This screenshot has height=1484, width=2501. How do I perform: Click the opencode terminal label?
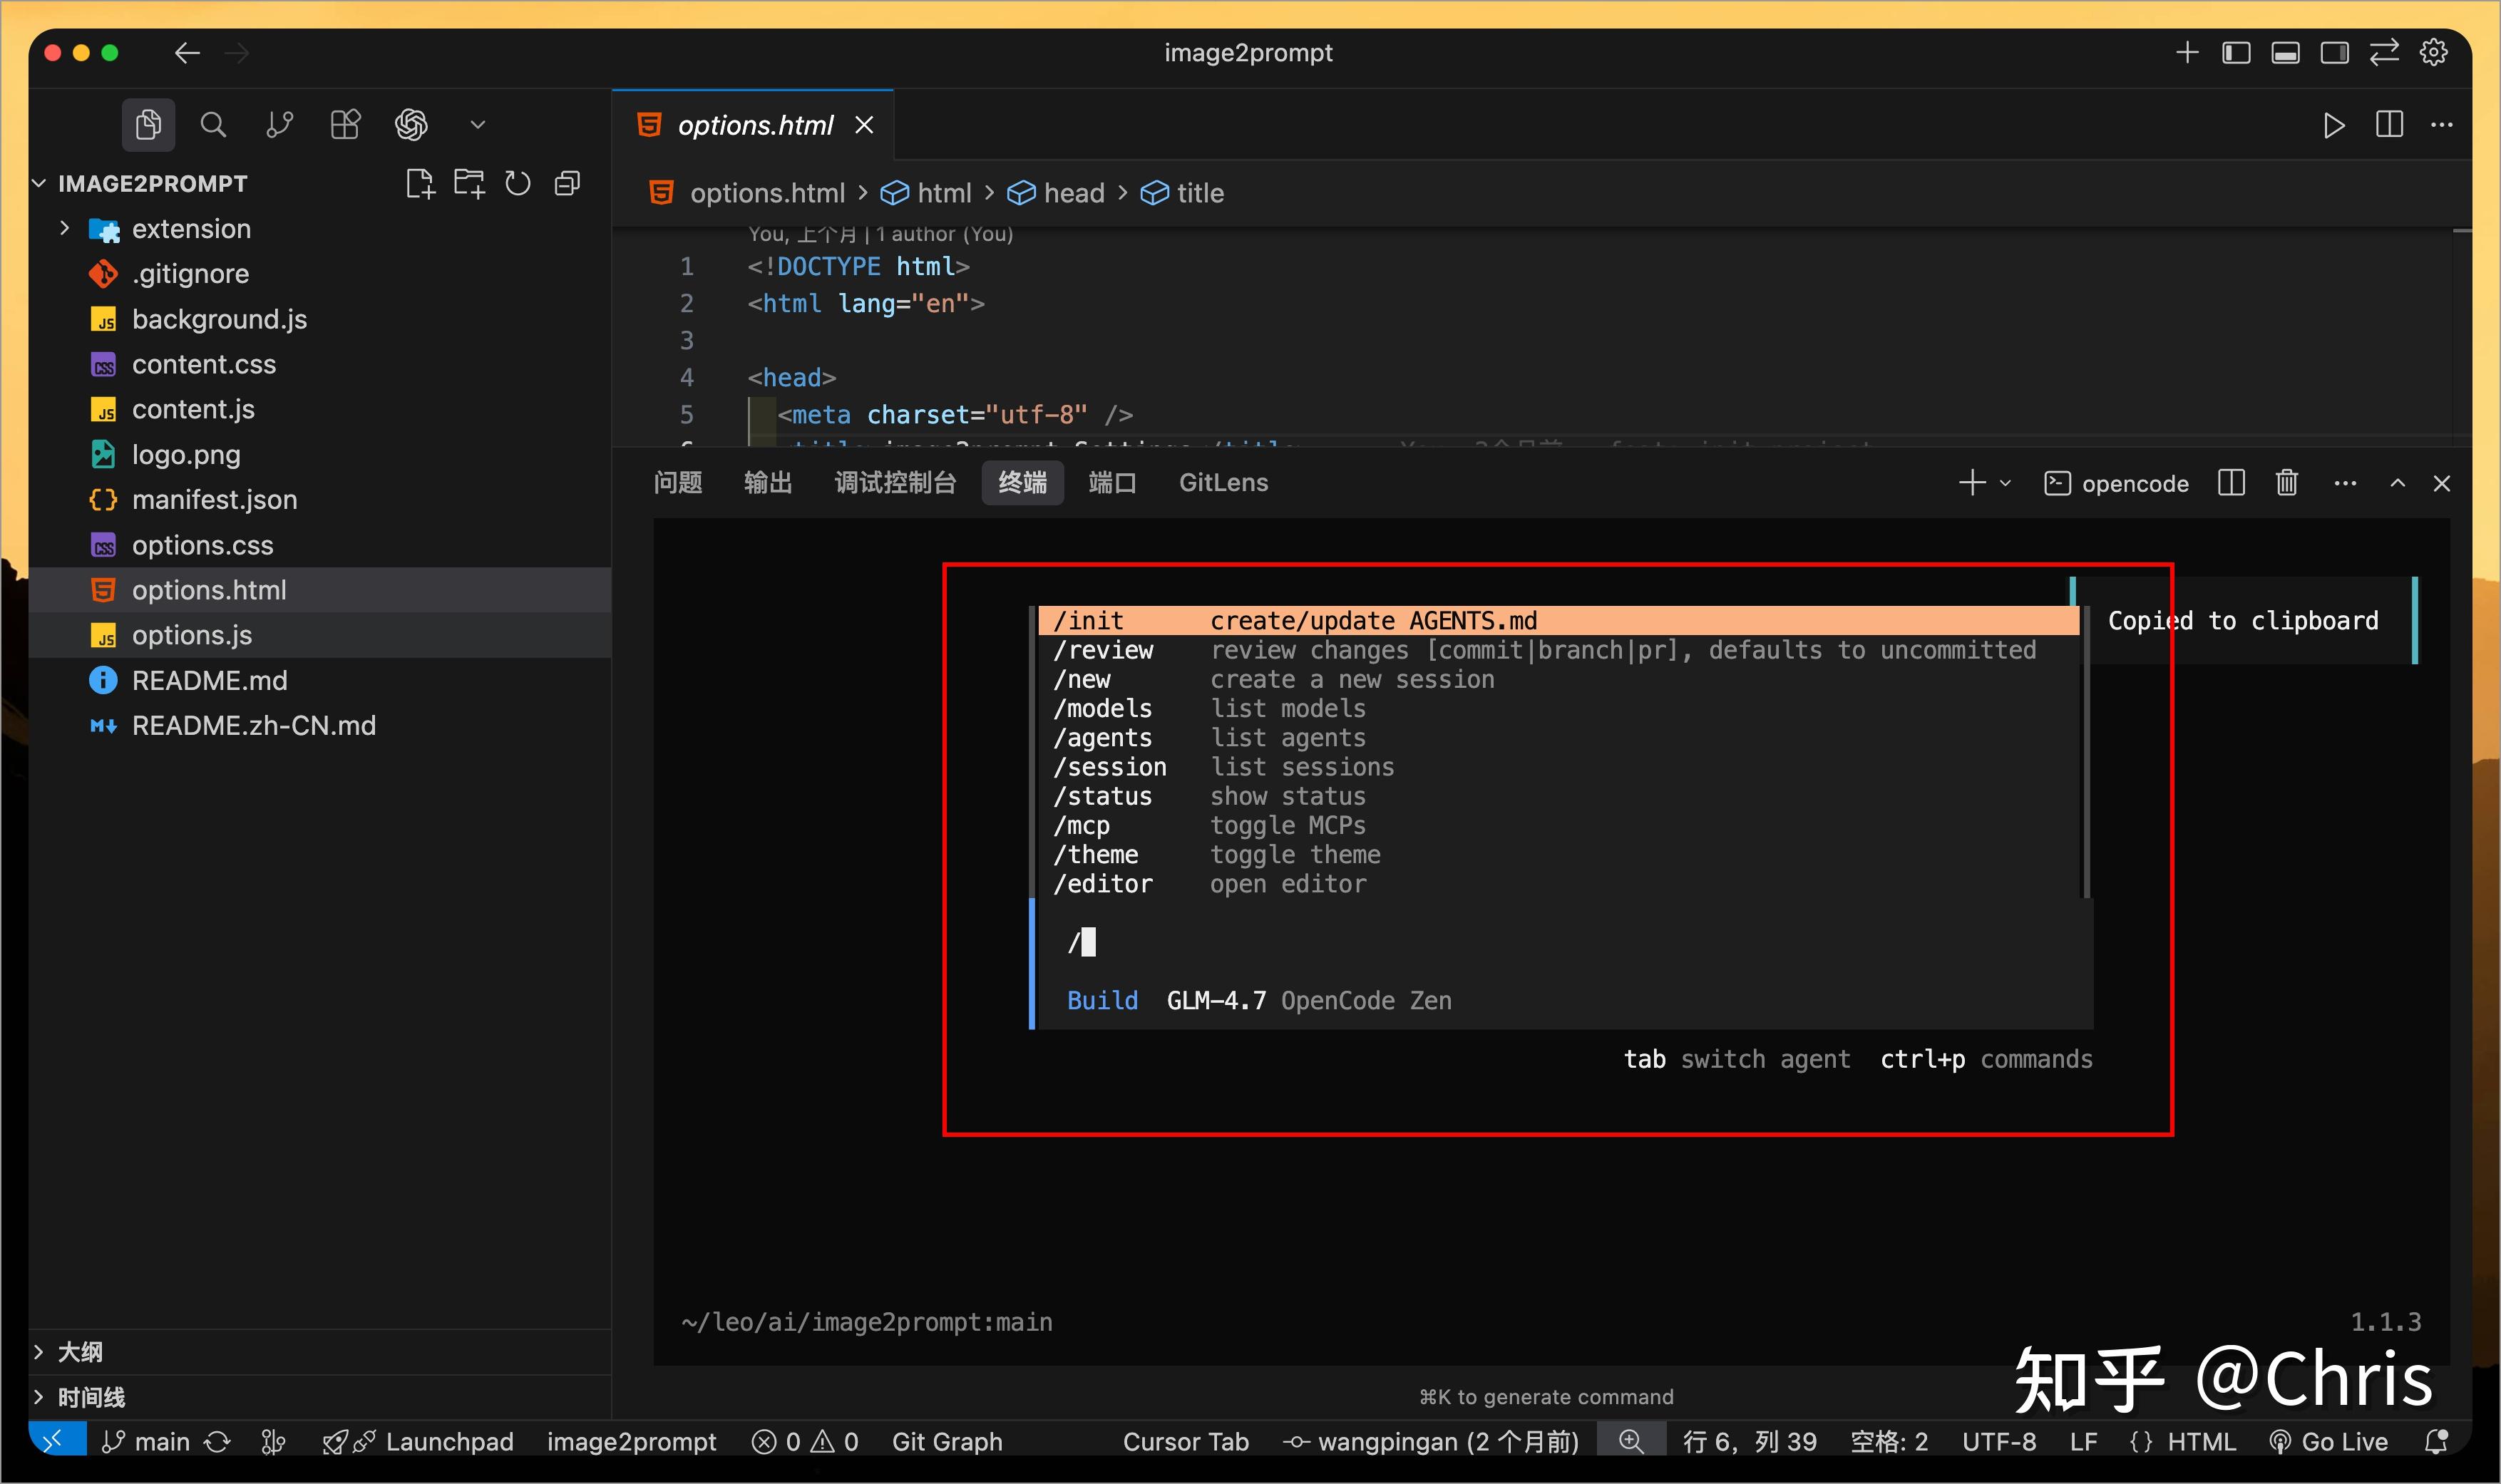[2116, 484]
